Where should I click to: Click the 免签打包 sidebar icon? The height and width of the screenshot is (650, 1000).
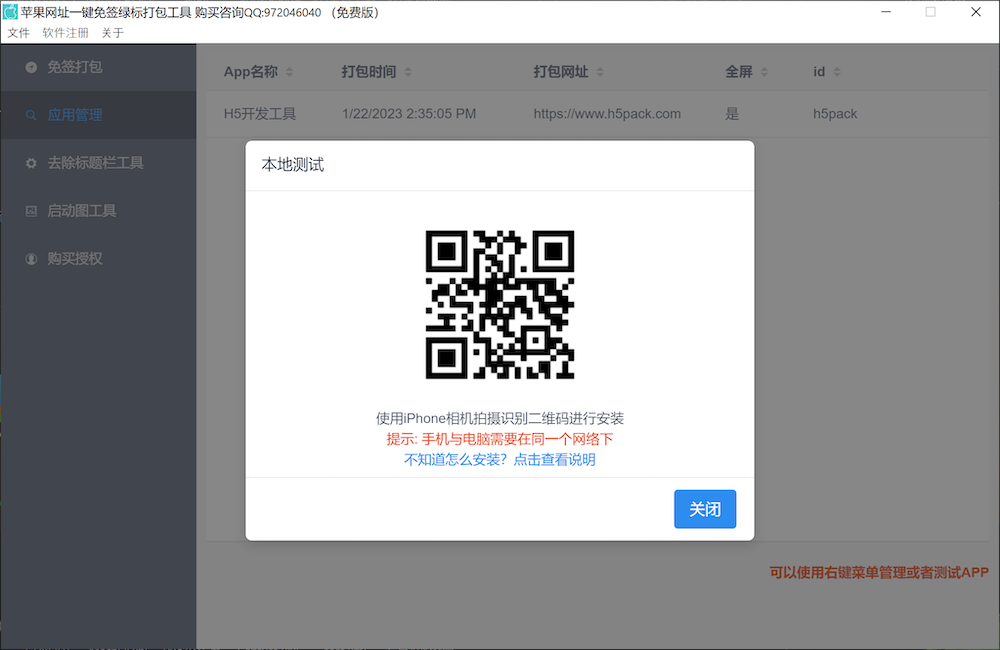point(31,67)
